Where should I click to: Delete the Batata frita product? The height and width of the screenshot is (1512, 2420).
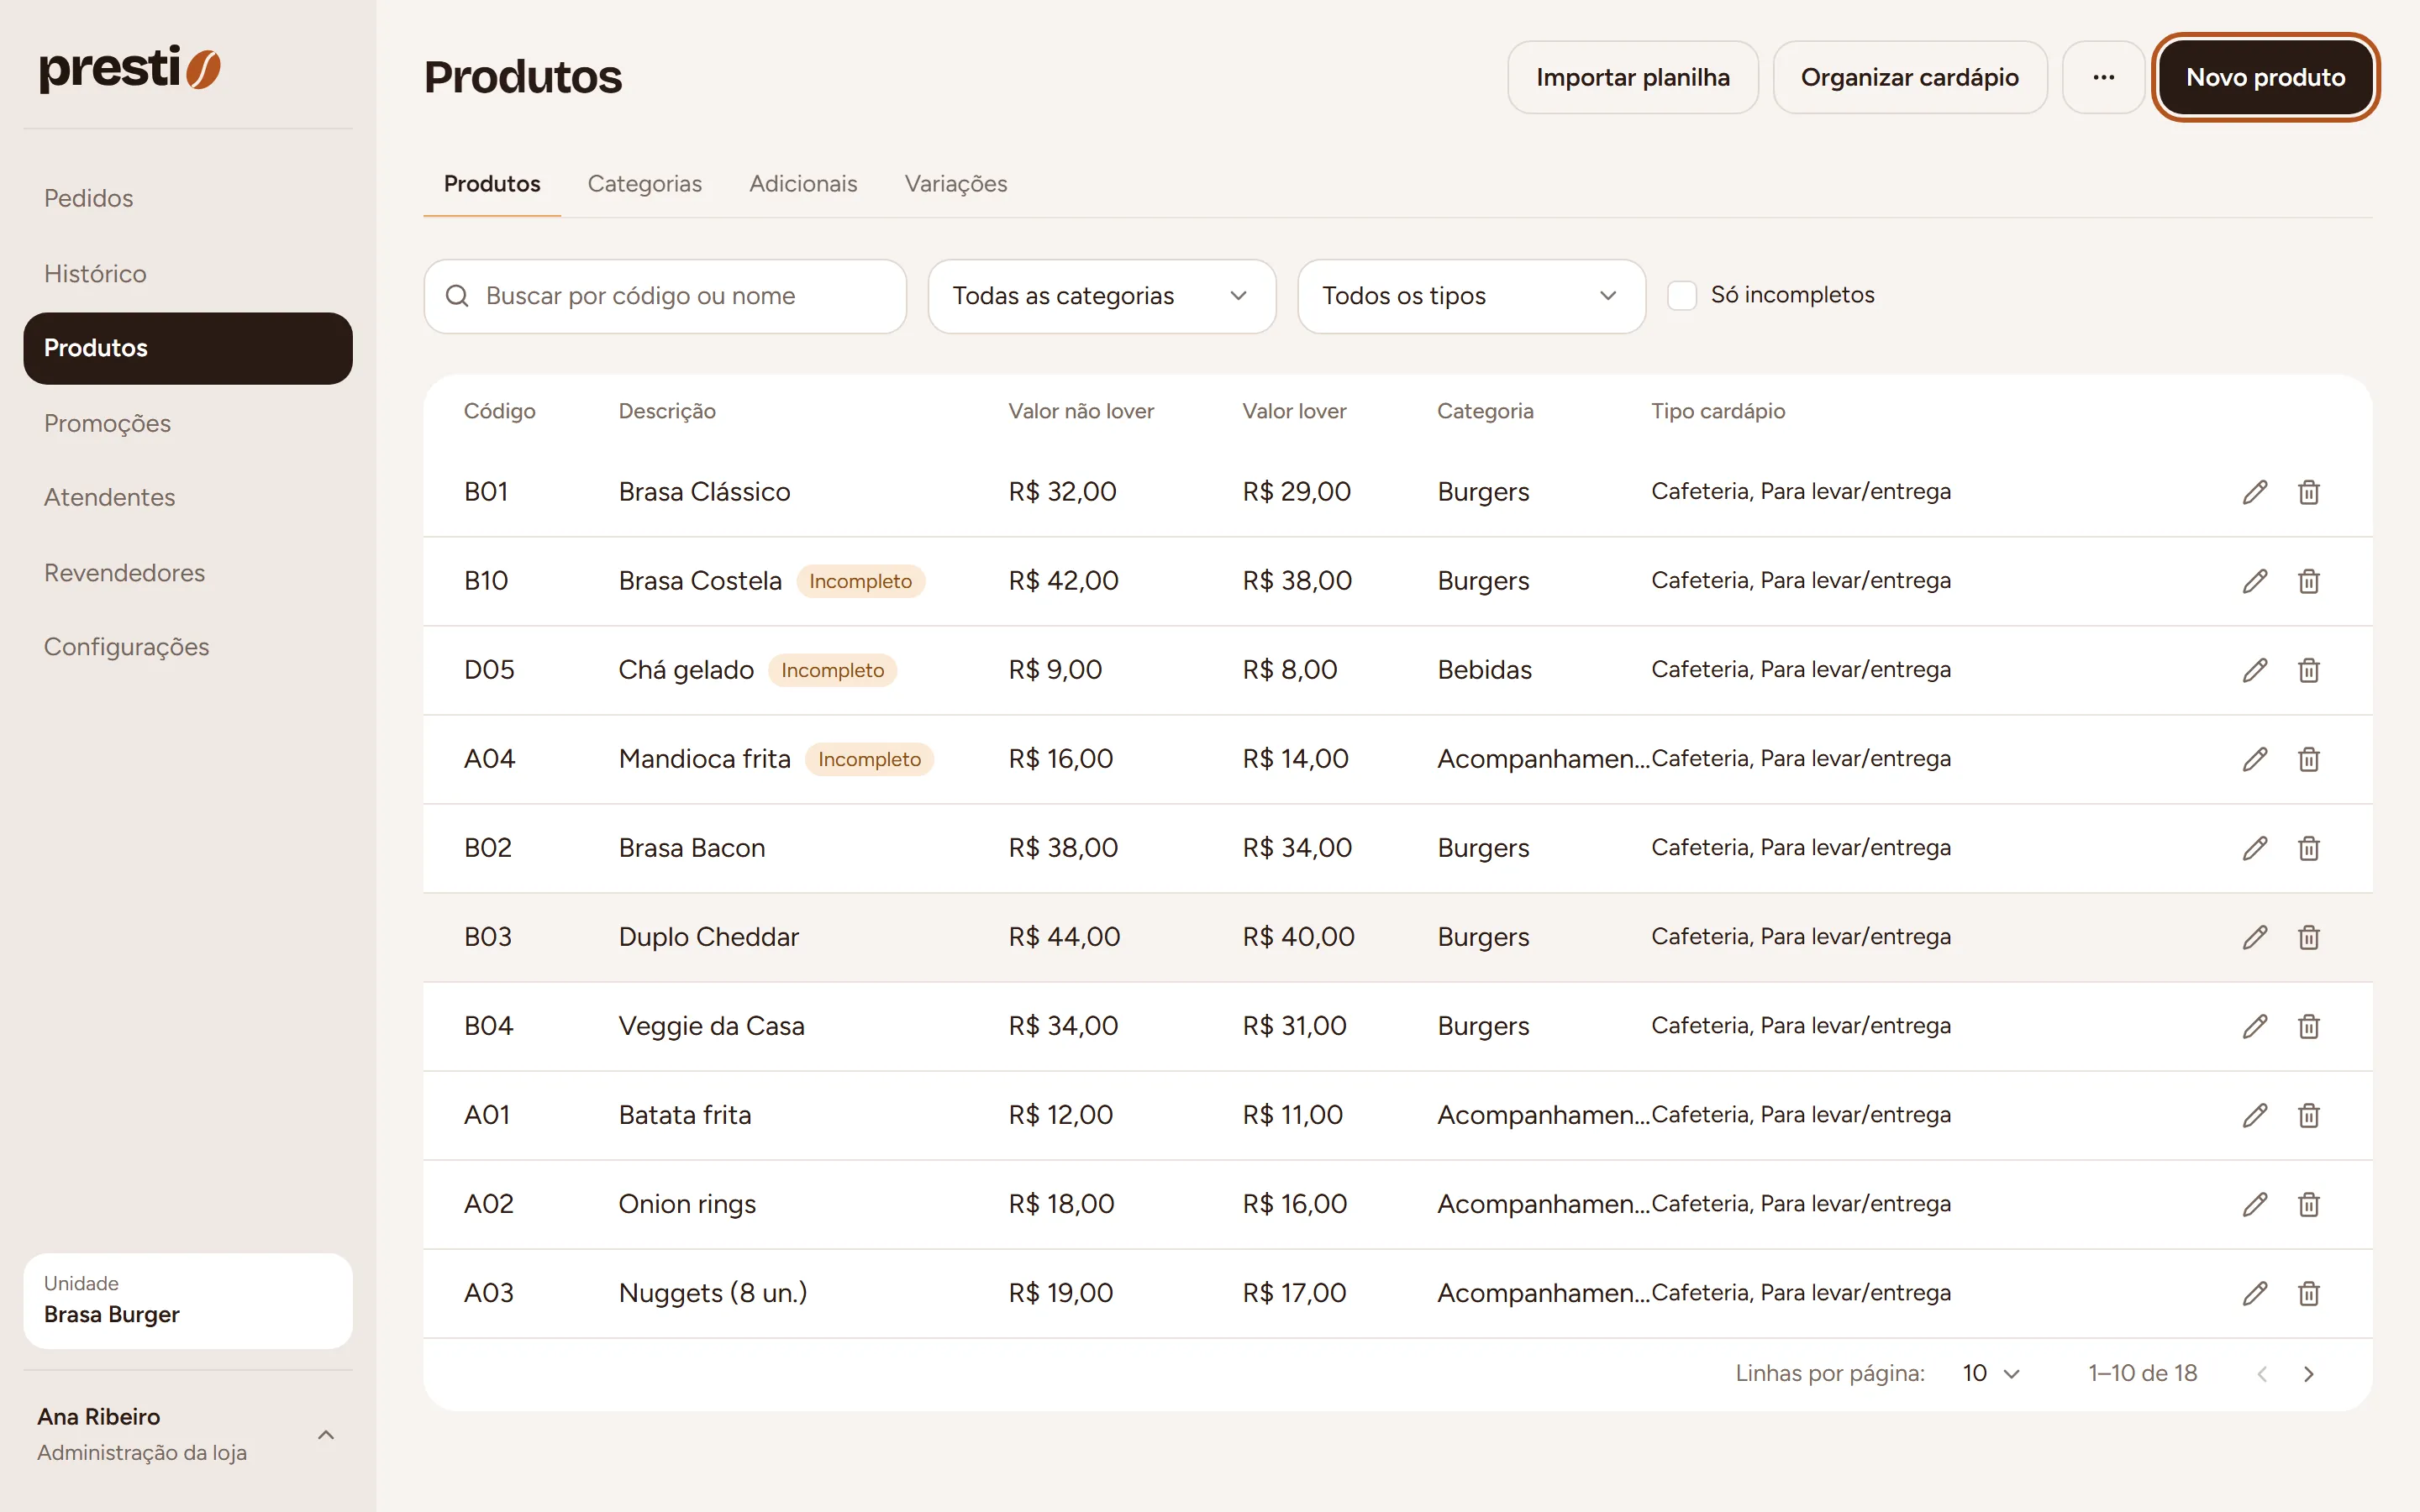(2308, 1115)
